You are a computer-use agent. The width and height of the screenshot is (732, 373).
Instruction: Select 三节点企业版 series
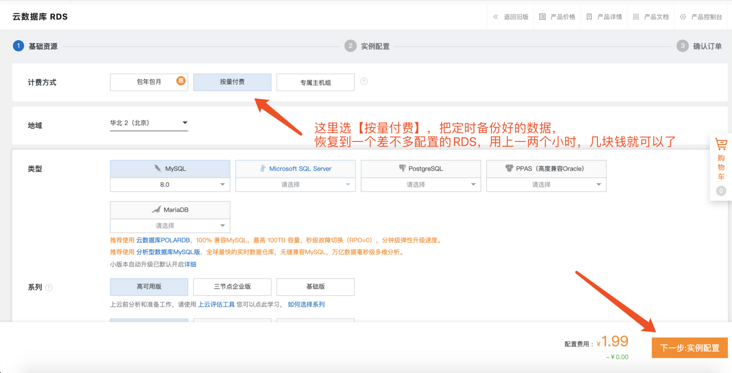click(232, 287)
